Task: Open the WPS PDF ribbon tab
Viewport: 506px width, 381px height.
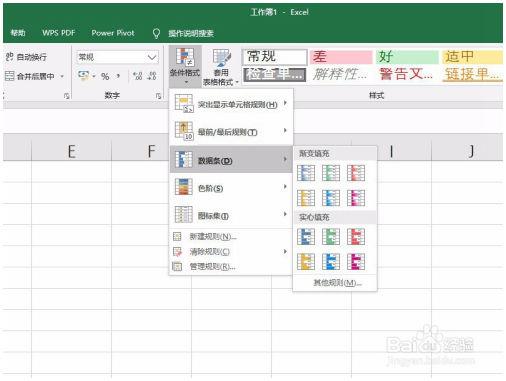Action: point(58,33)
